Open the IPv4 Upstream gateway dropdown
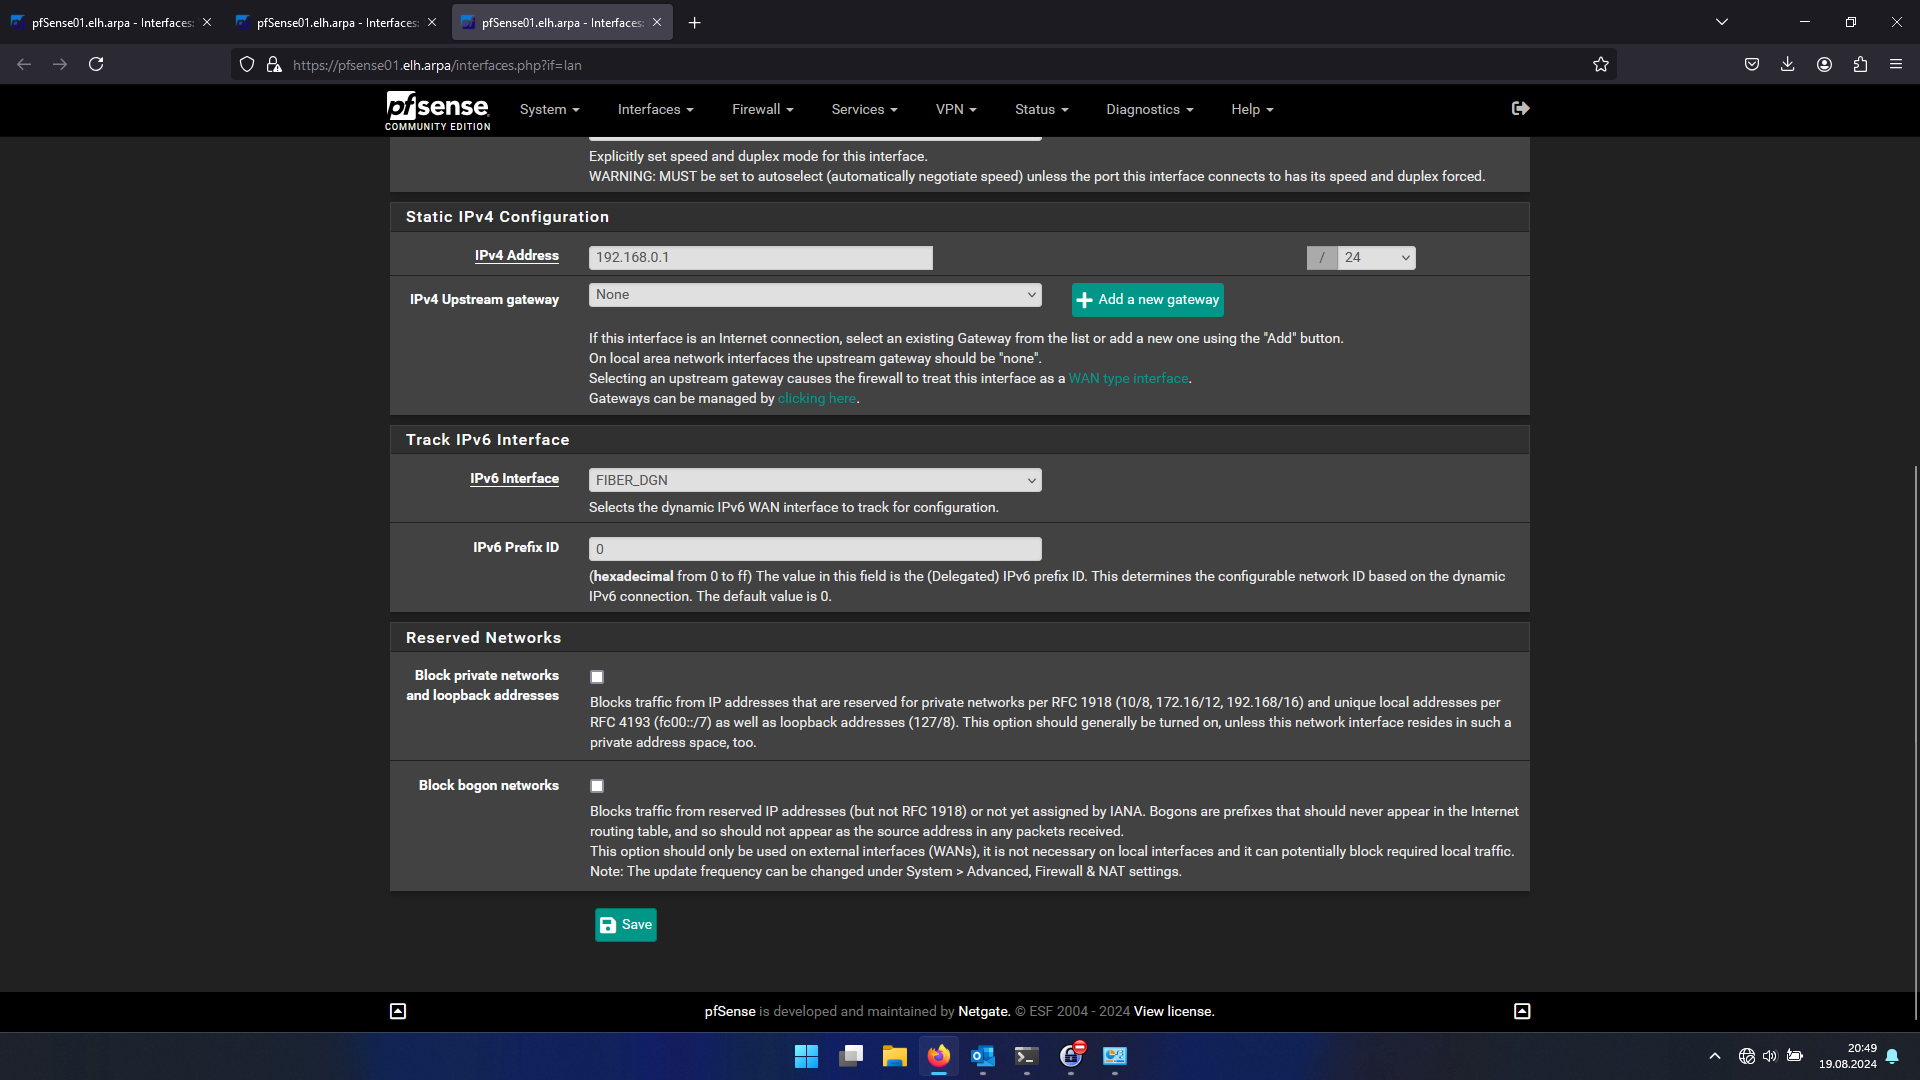 coord(815,295)
